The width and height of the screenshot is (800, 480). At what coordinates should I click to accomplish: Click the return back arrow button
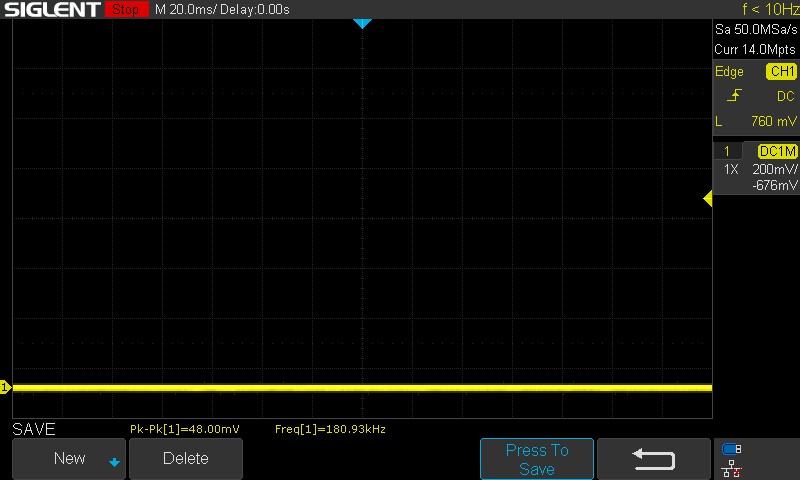tap(654, 459)
